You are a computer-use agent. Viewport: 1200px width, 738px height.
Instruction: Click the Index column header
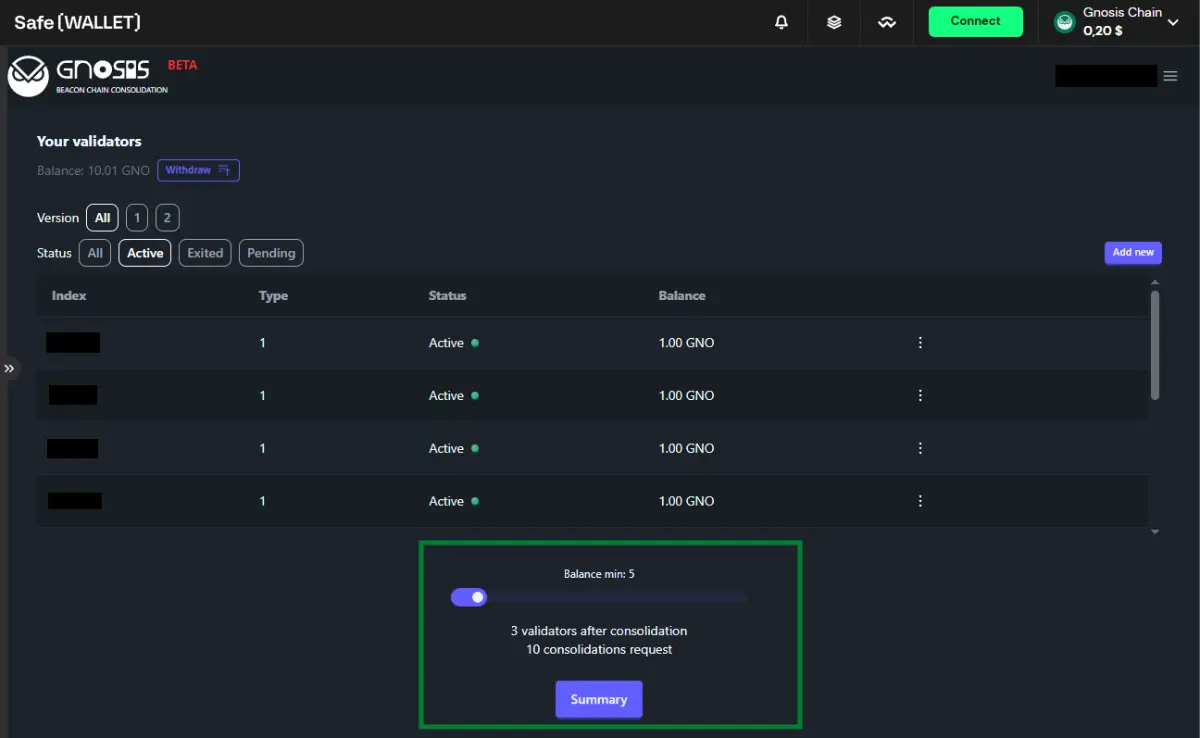pos(69,296)
